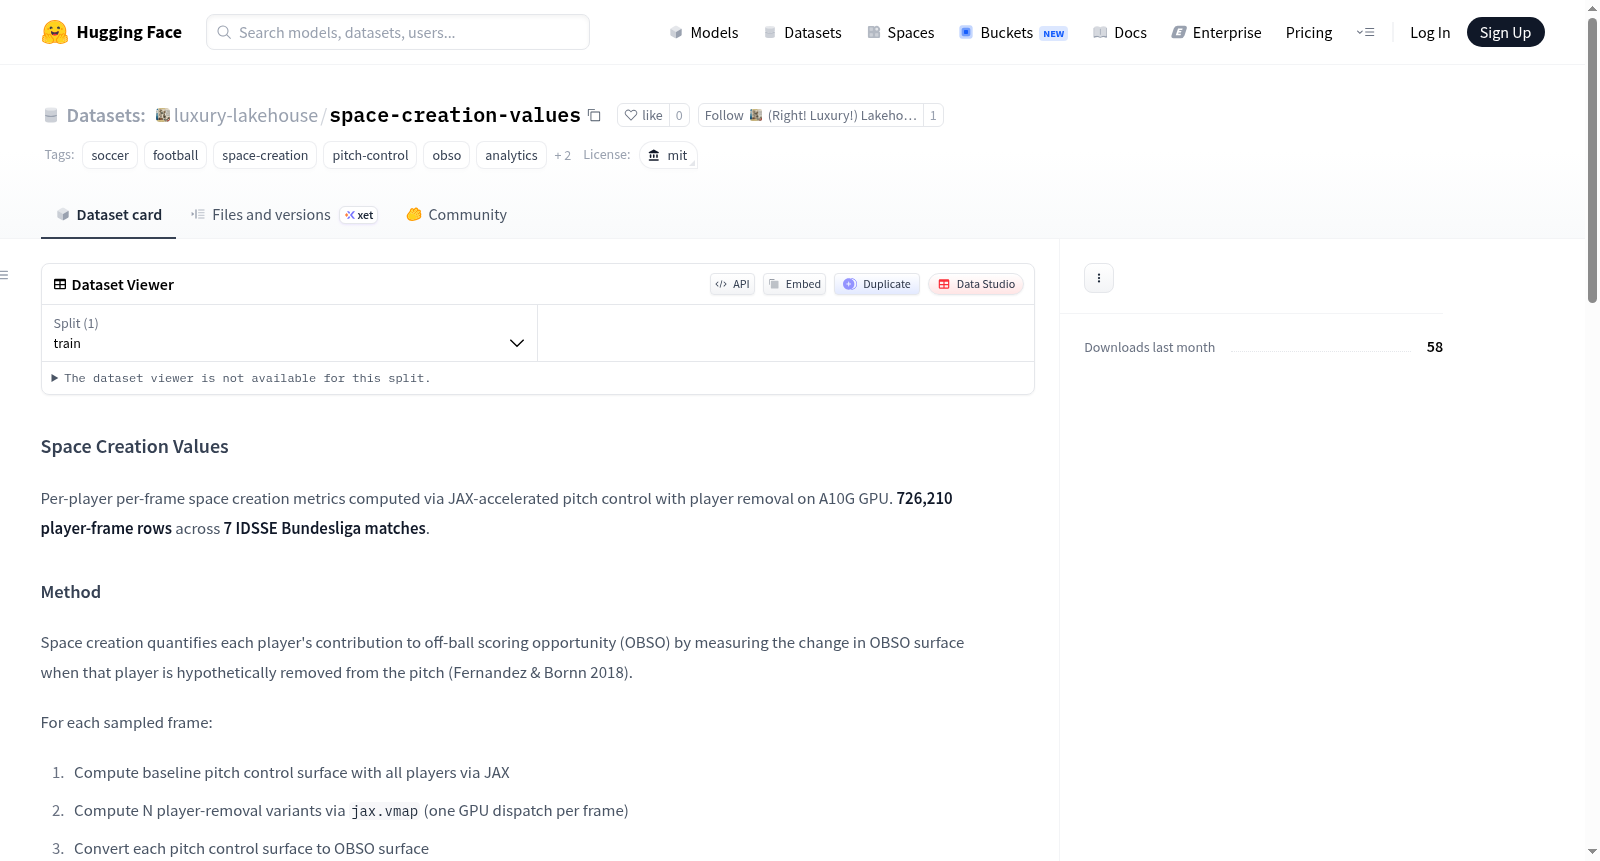Click the football tag
1600x861 pixels.
[x=175, y=155]
